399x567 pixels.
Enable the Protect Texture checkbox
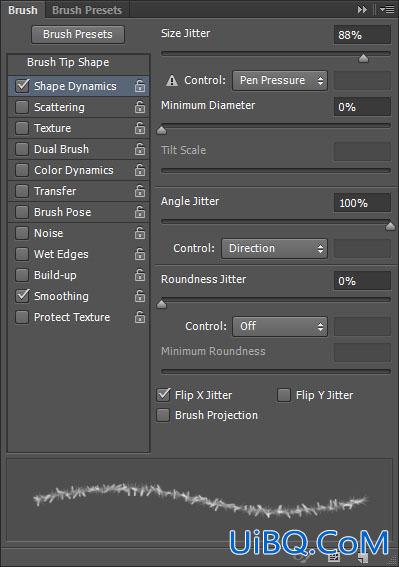(x=22, y=317)
